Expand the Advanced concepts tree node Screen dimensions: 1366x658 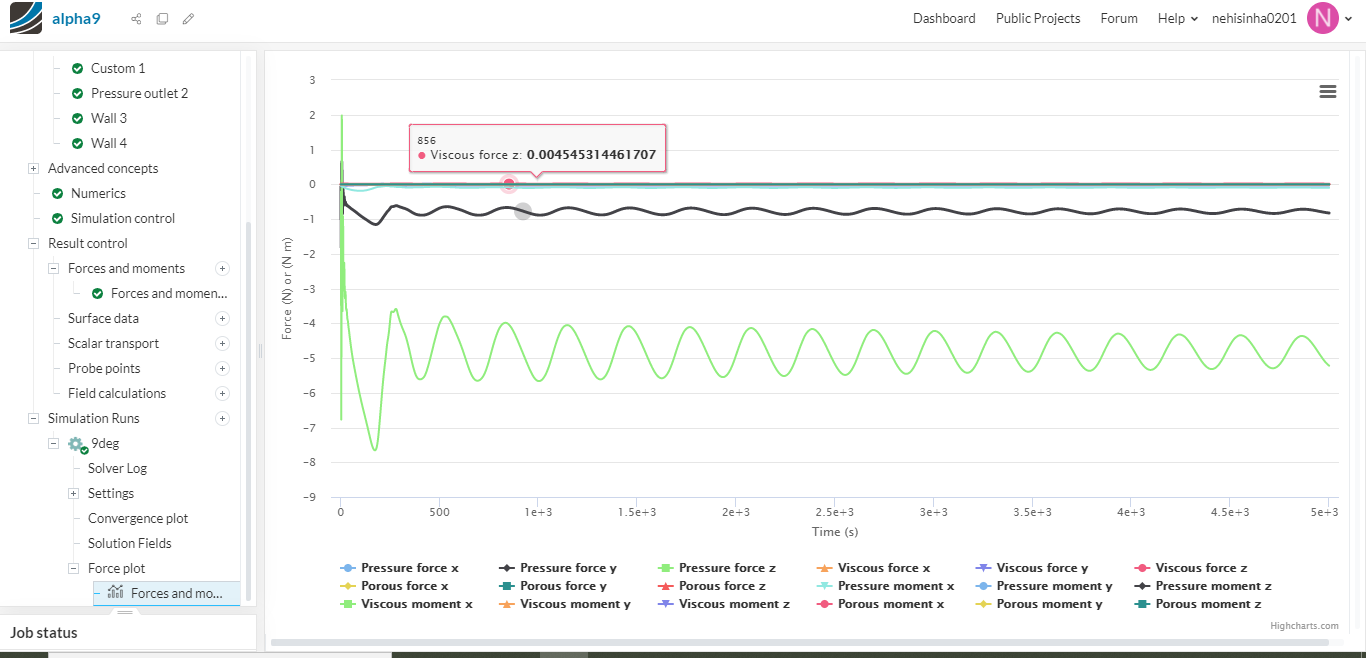[x=33, y=168]
